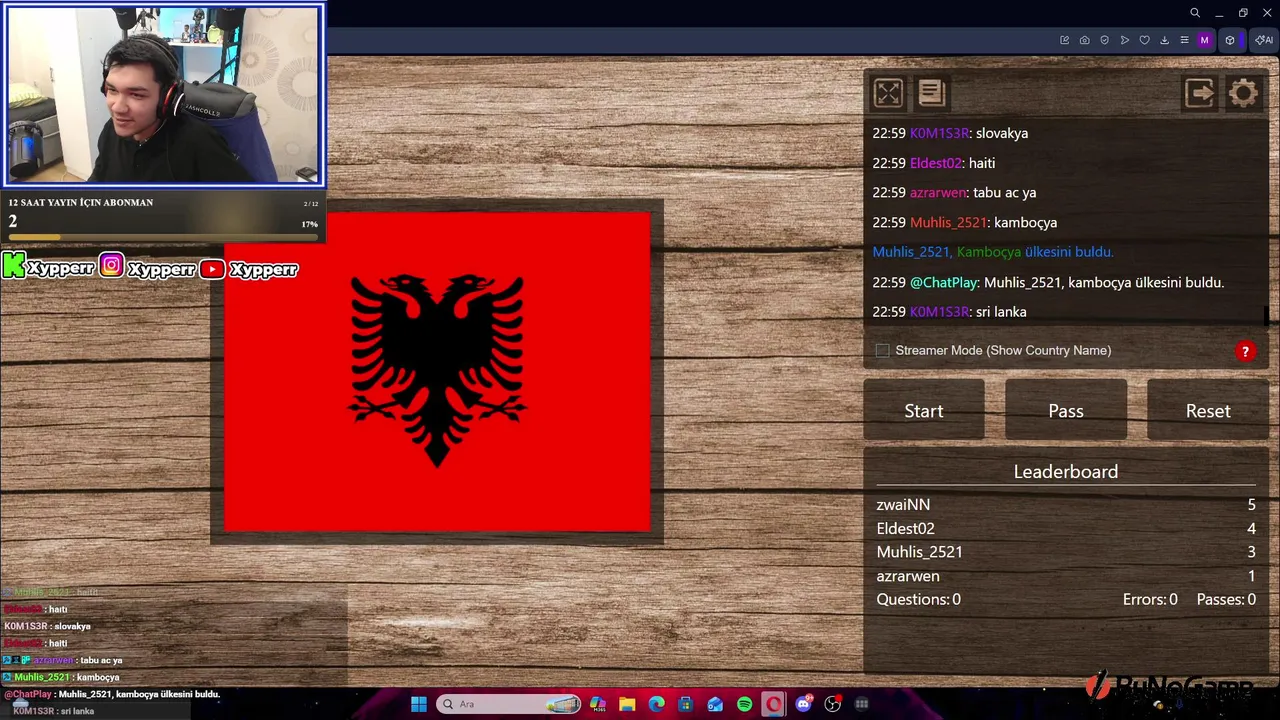
Task: Open Windows Start menu
Action: pyautogui.click(x=419, y=705)
